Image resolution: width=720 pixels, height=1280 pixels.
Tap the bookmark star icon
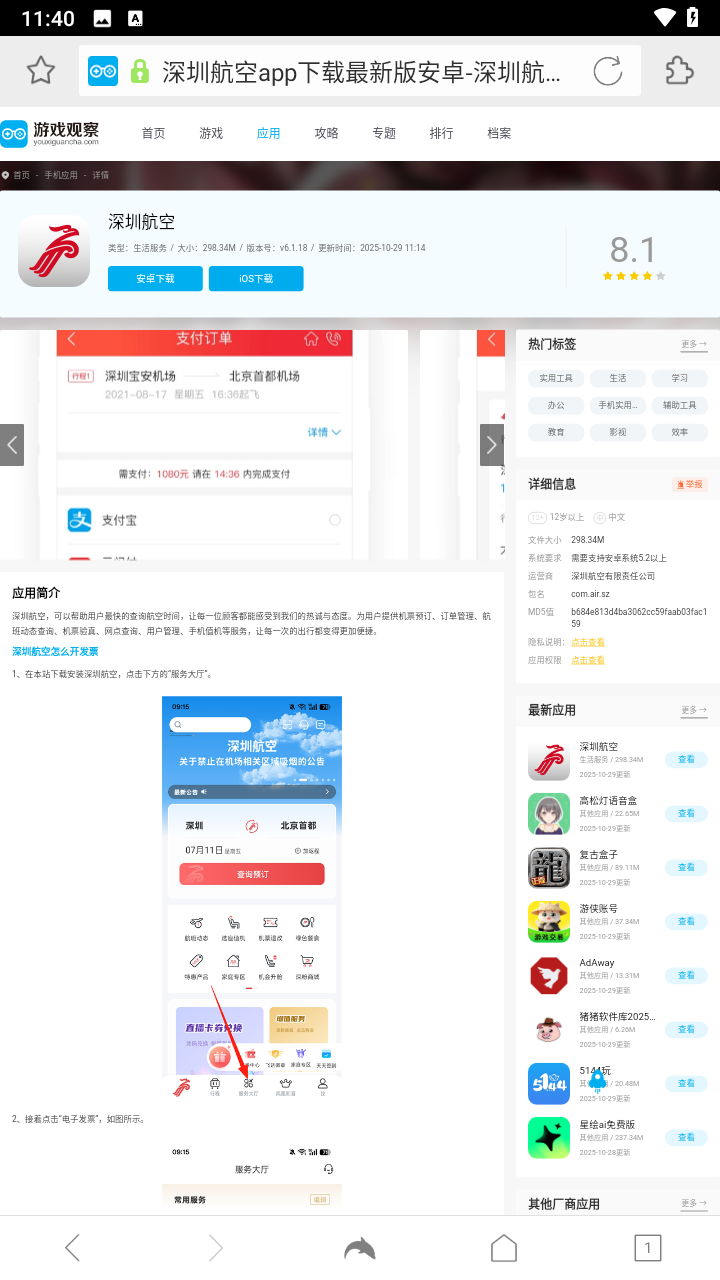40,71
